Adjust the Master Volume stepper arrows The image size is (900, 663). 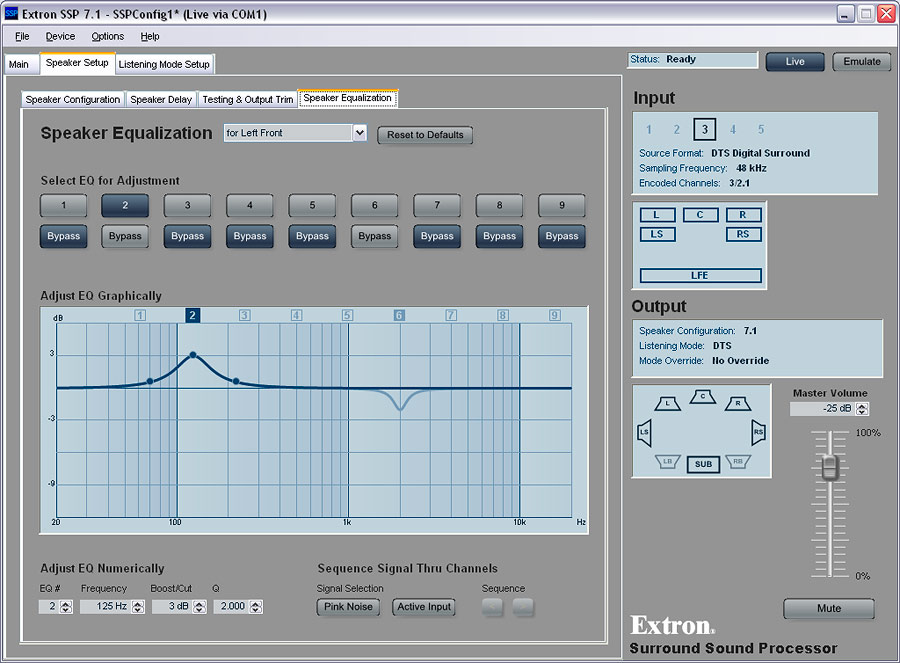pyautogui.click(x=863, y=409)
